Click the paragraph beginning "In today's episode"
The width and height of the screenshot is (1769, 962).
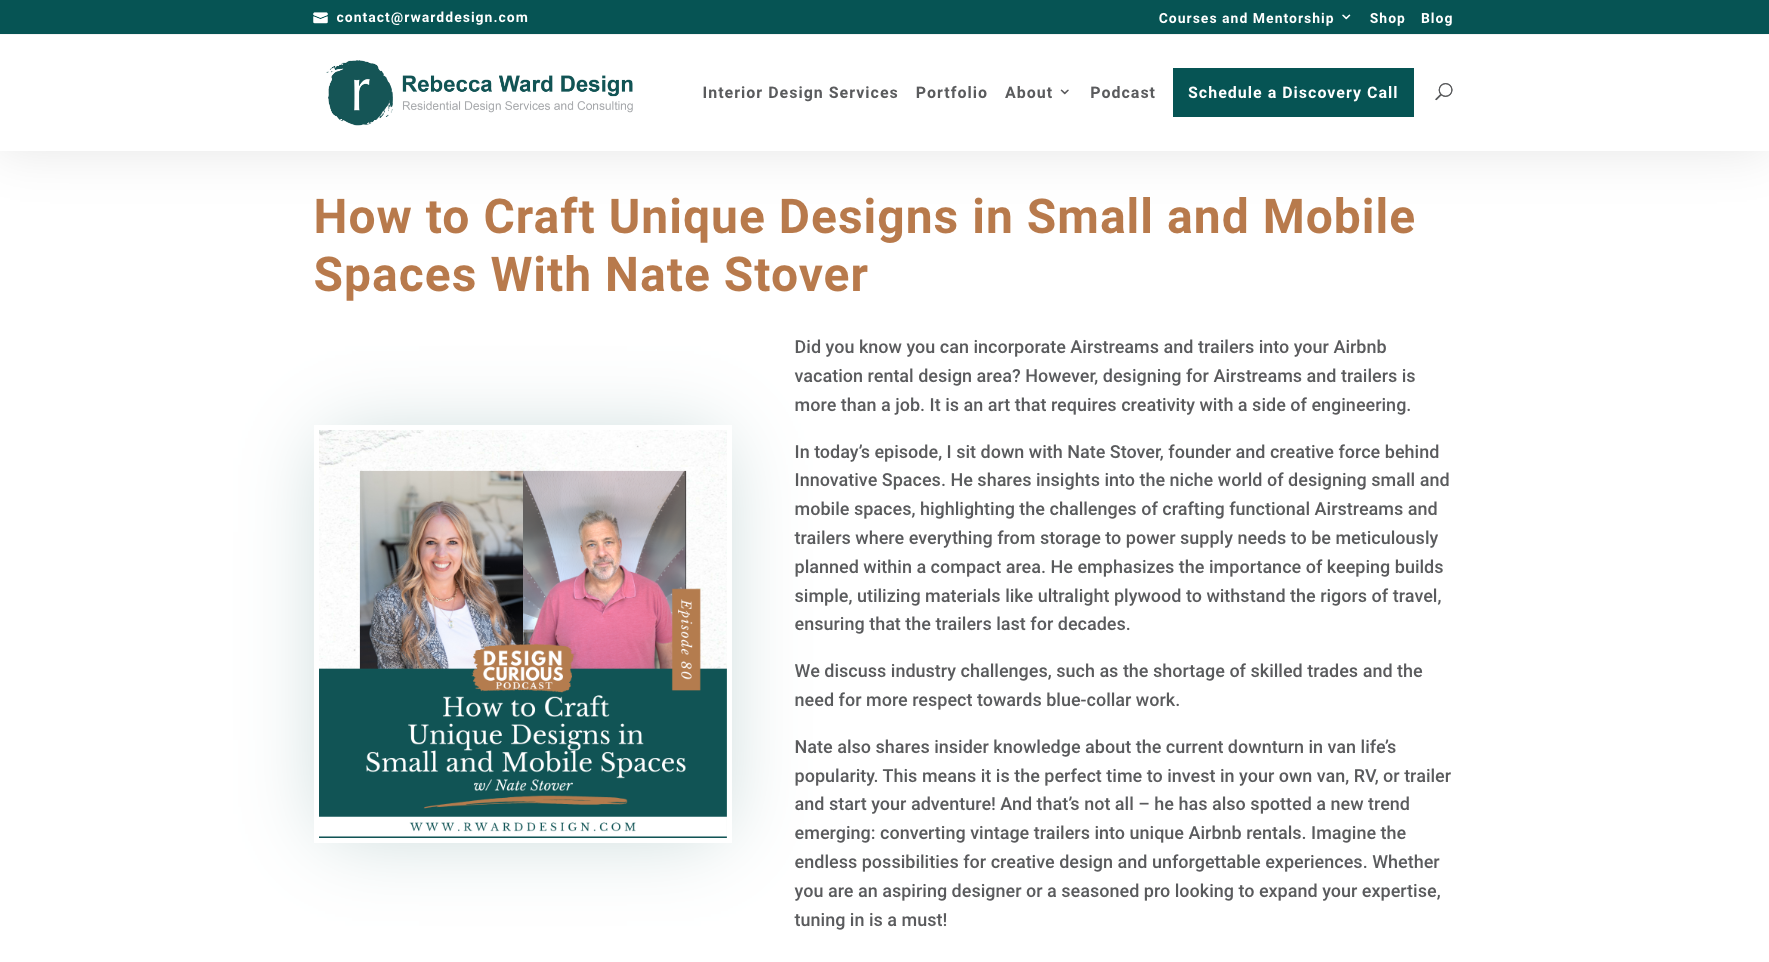tap(1122, 538)
